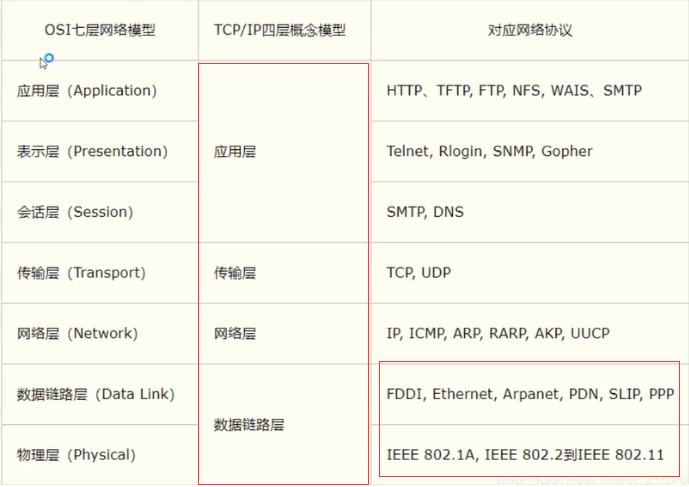
Task: Click 数据链路层 in the TCP/IP model column
Action: click(x=249, y=424)
